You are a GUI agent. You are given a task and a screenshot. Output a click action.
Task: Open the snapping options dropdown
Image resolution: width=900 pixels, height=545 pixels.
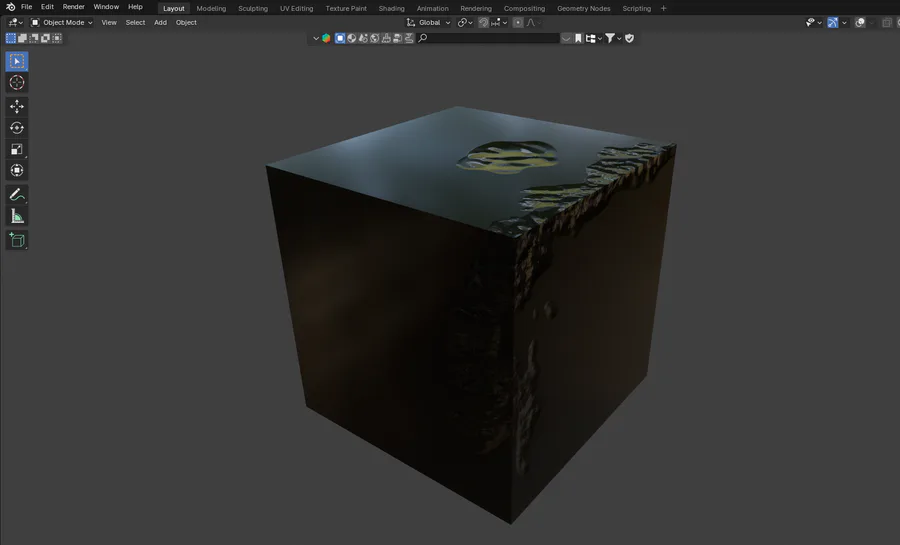[x=500, y=22]
